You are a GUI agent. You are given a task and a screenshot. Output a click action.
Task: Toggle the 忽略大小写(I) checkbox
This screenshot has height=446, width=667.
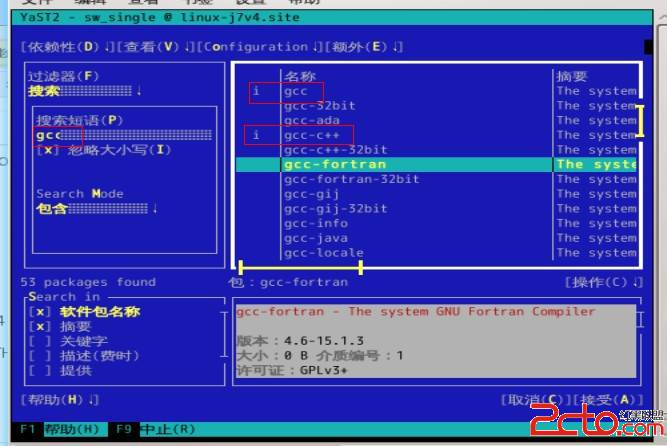(x=104, y=150)
